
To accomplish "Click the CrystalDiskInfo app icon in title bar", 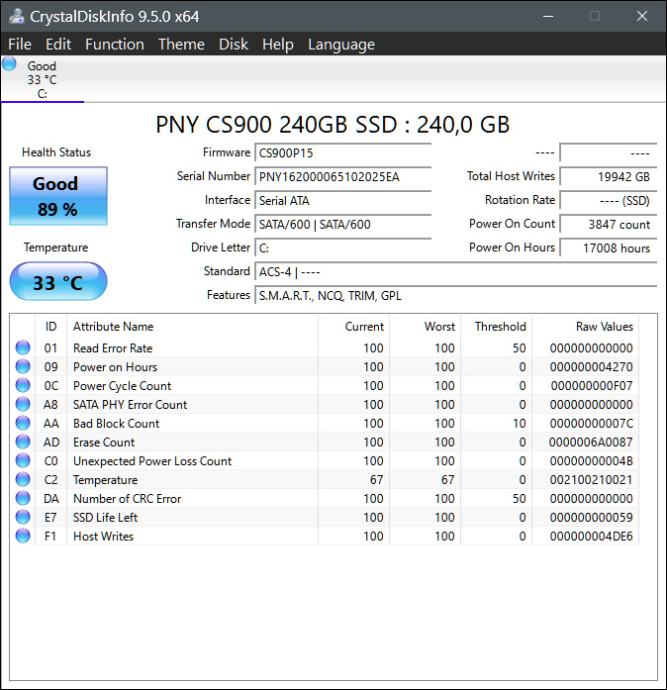I will coord(17,16).
